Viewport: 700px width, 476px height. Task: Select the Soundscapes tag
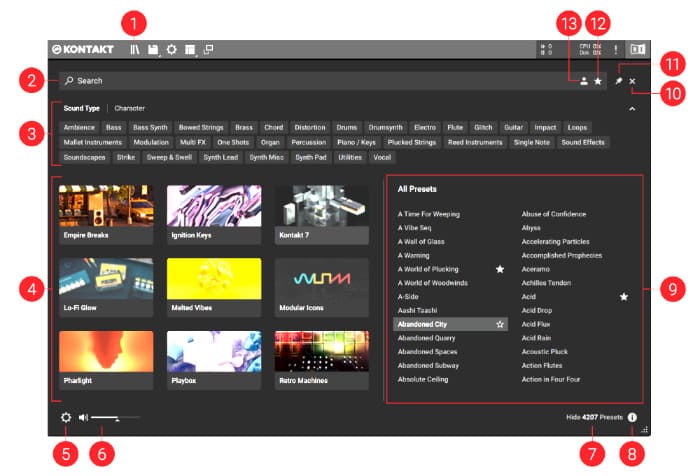(x=84, y=158)
